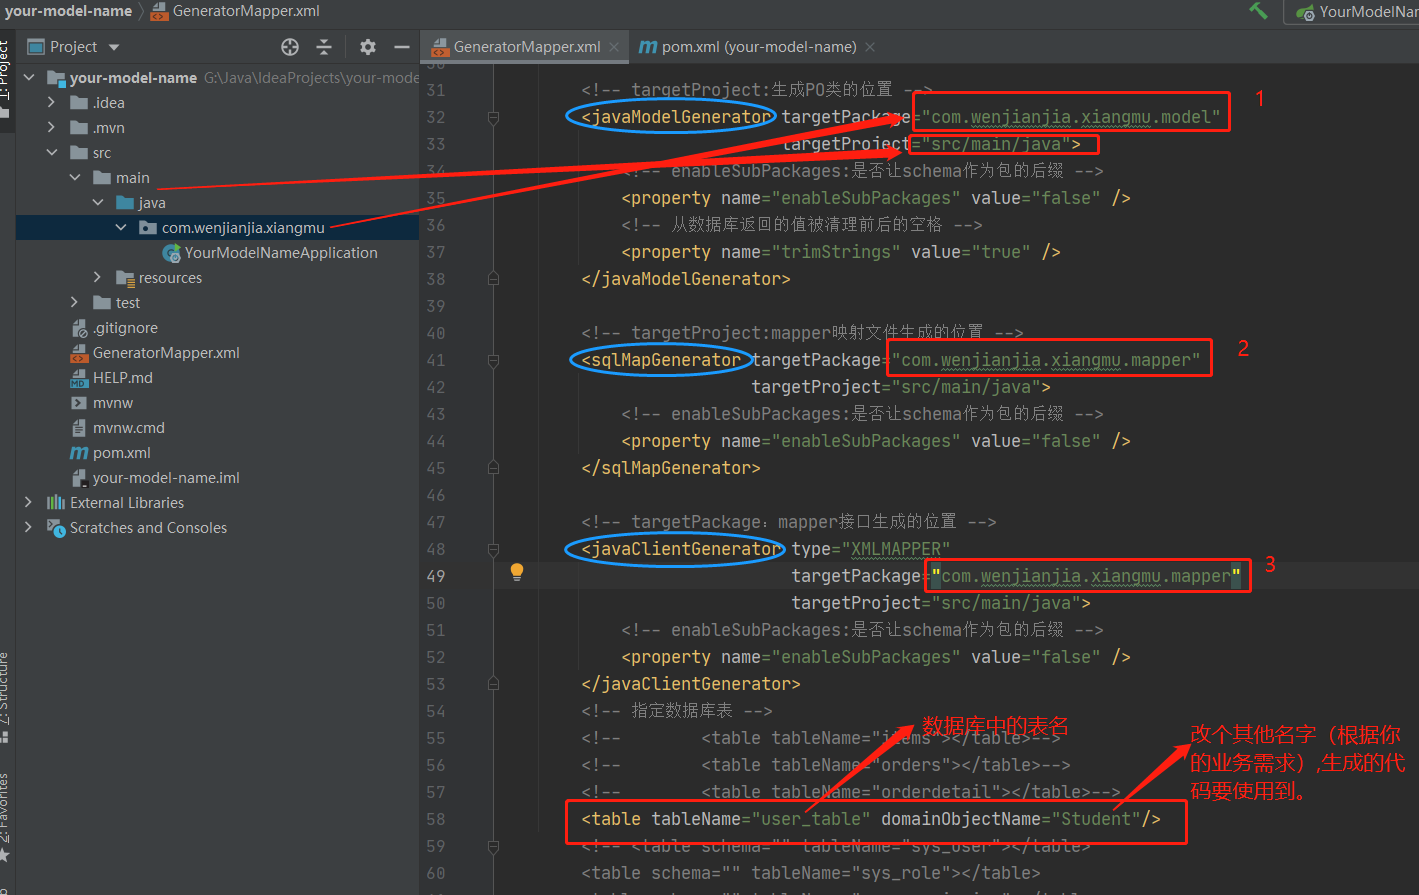Click the </sqlMapGenerator> closing tag

(x=670, y=468)
